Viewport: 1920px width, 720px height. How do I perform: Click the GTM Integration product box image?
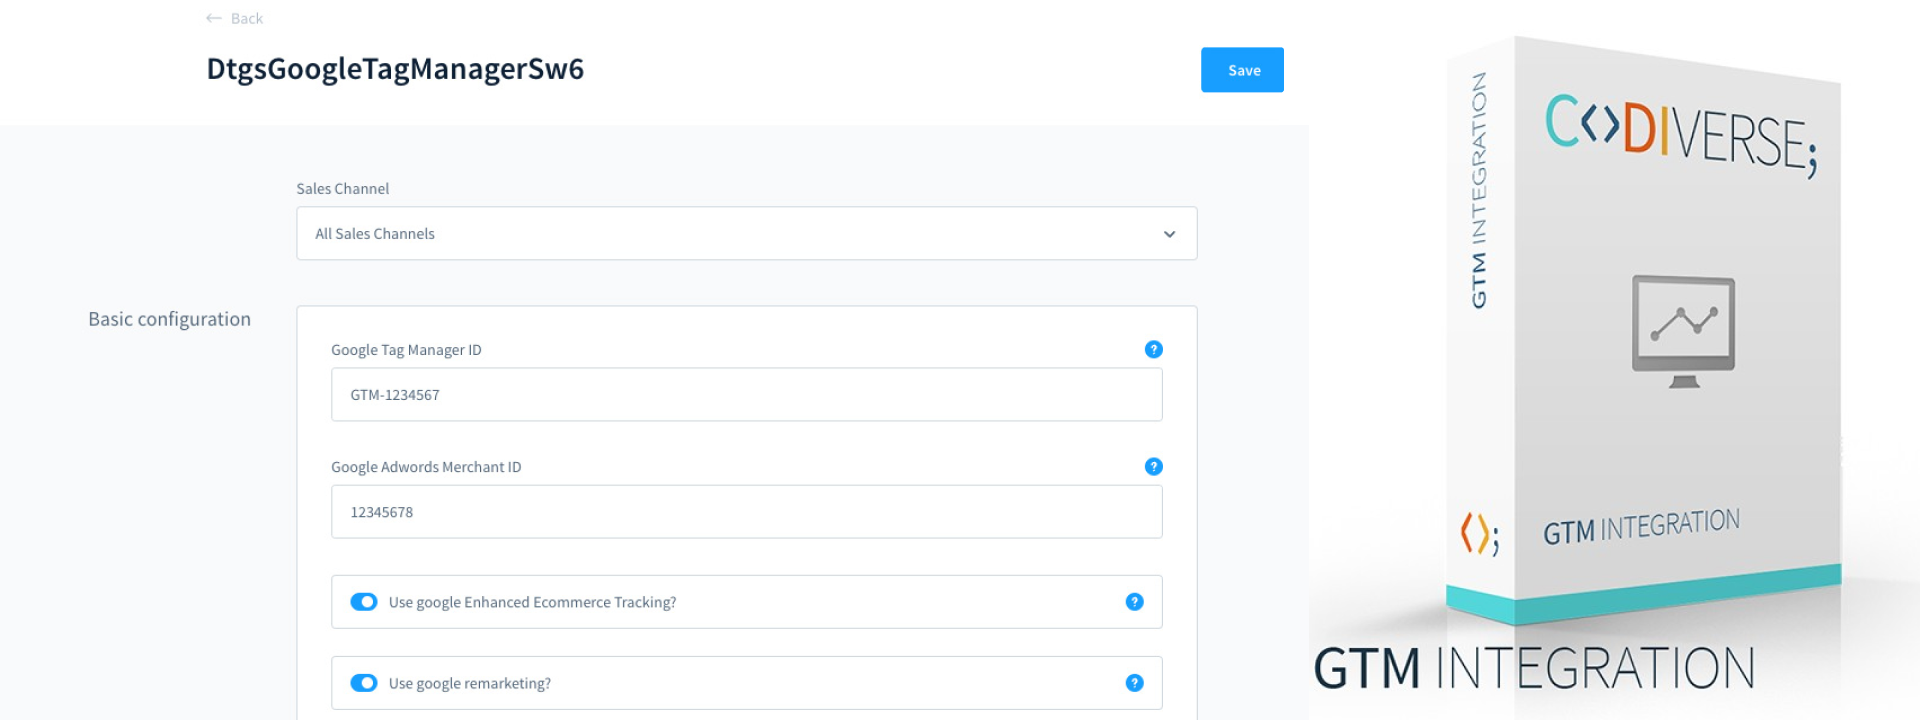[1644, 330]
